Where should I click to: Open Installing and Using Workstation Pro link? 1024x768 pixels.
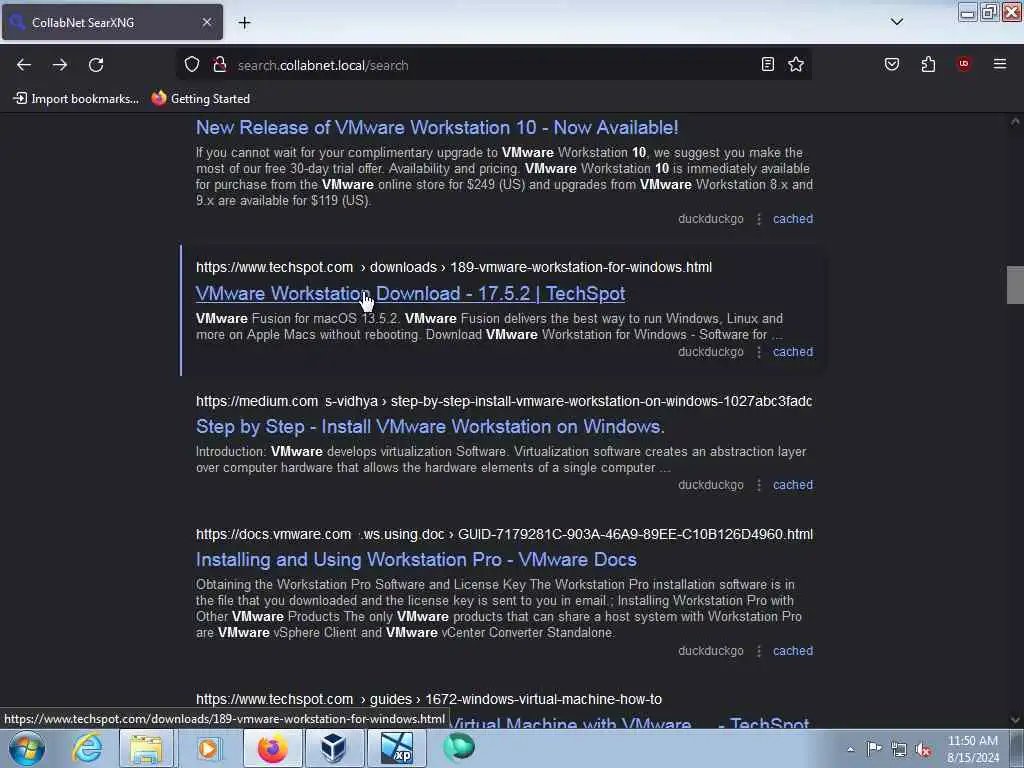point(416,560)
